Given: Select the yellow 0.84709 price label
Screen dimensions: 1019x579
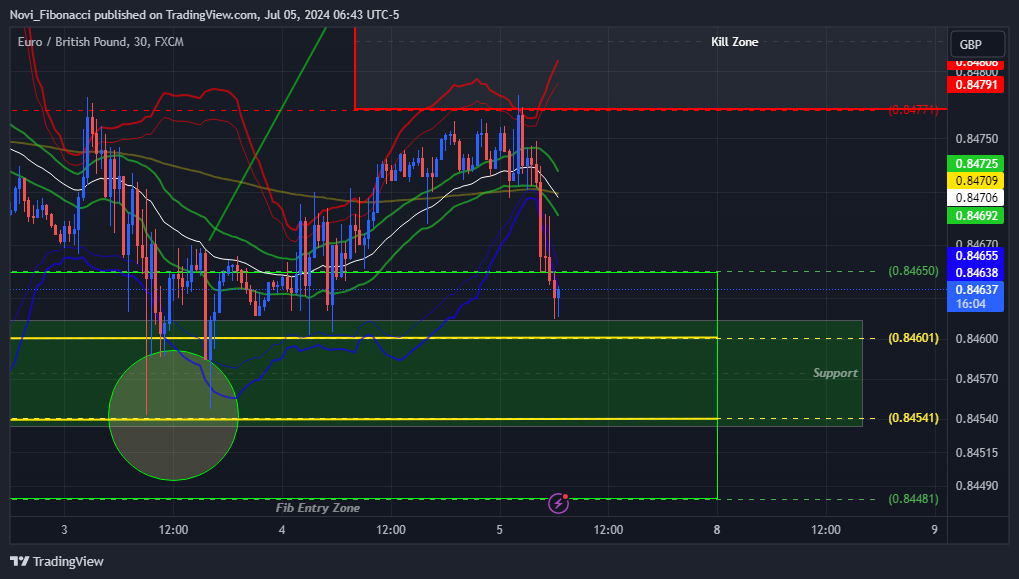Looking at the screenshot, I should coord(975,181).
